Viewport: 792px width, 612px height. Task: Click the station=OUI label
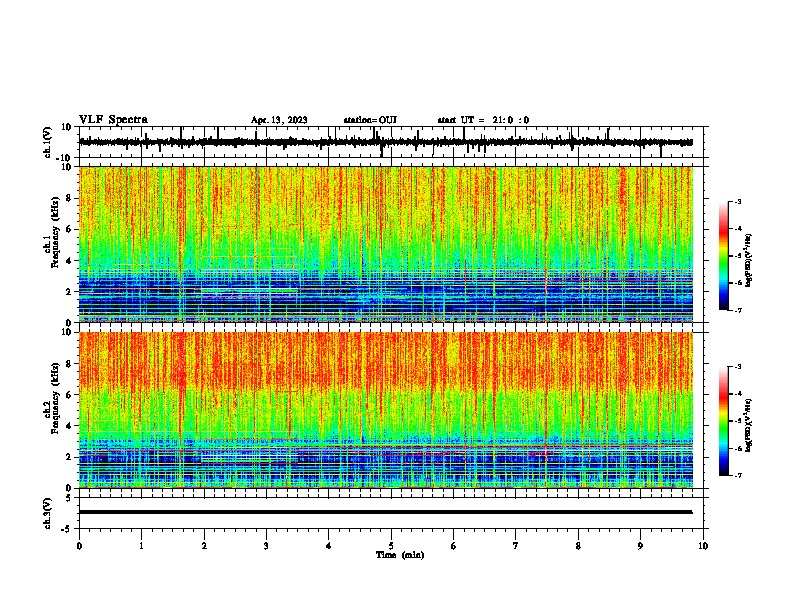click(x=370, y=120)
